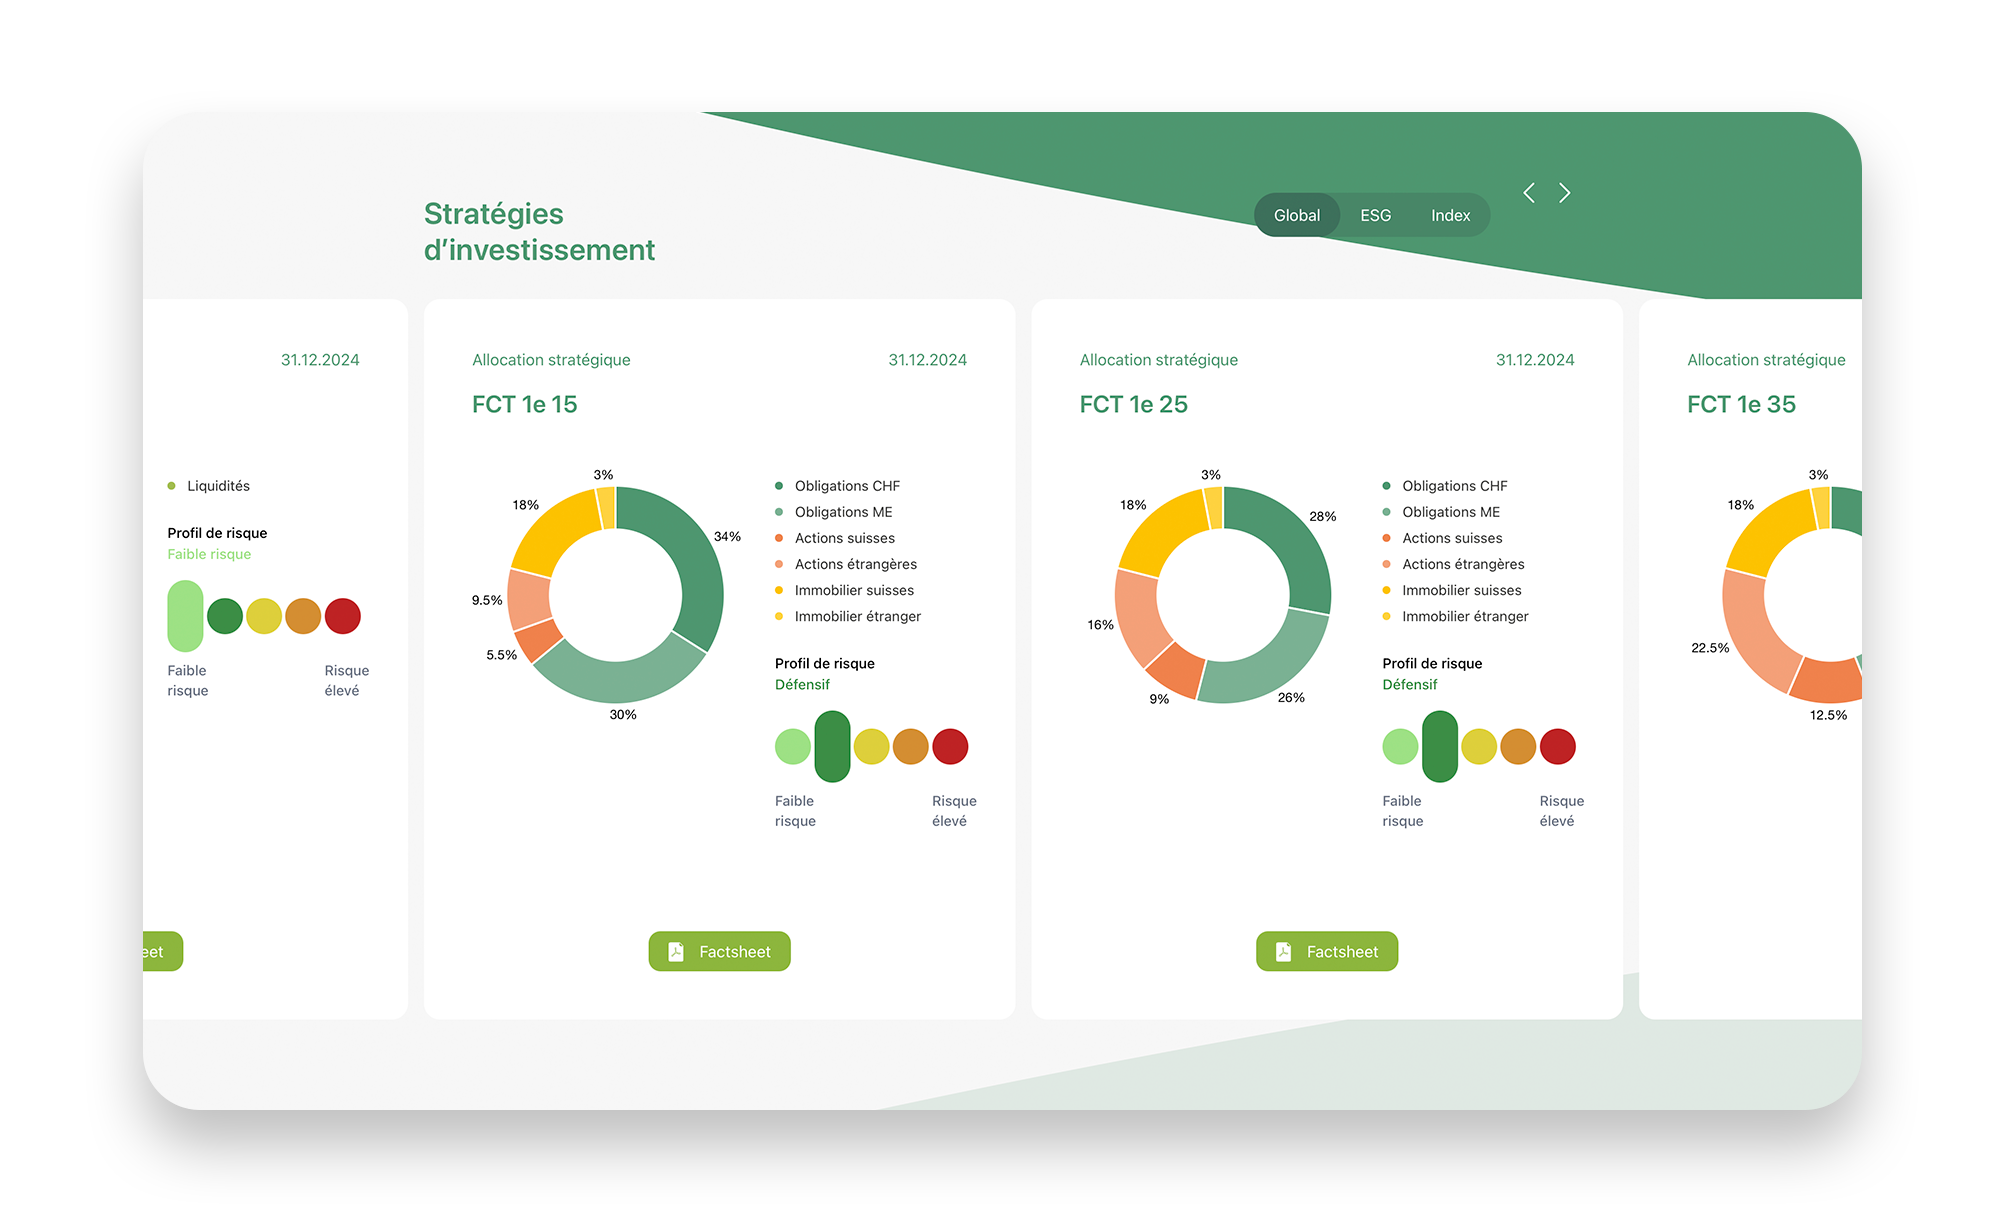
Task: Click Défensif label in FCT 1e 15
Action: 803,685
